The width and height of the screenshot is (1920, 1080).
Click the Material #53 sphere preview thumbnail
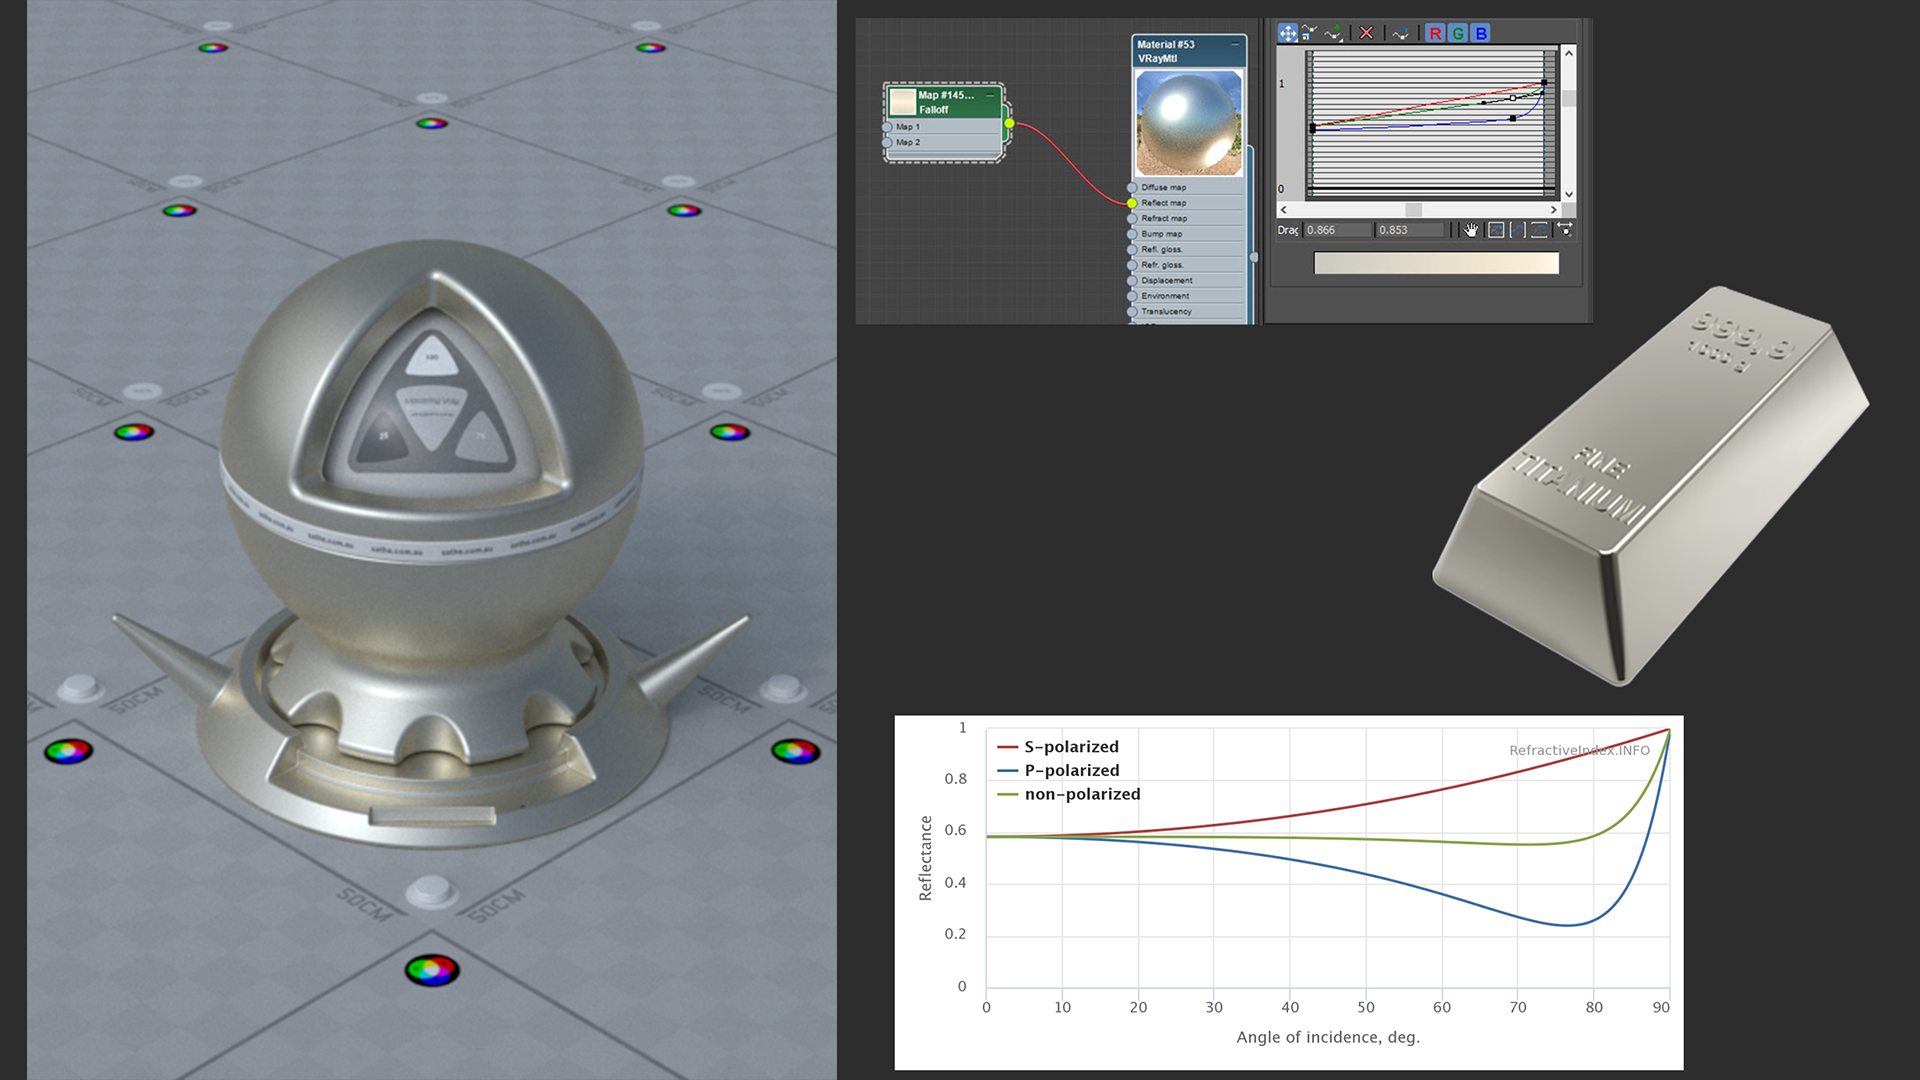click(x=1189, y=123)
